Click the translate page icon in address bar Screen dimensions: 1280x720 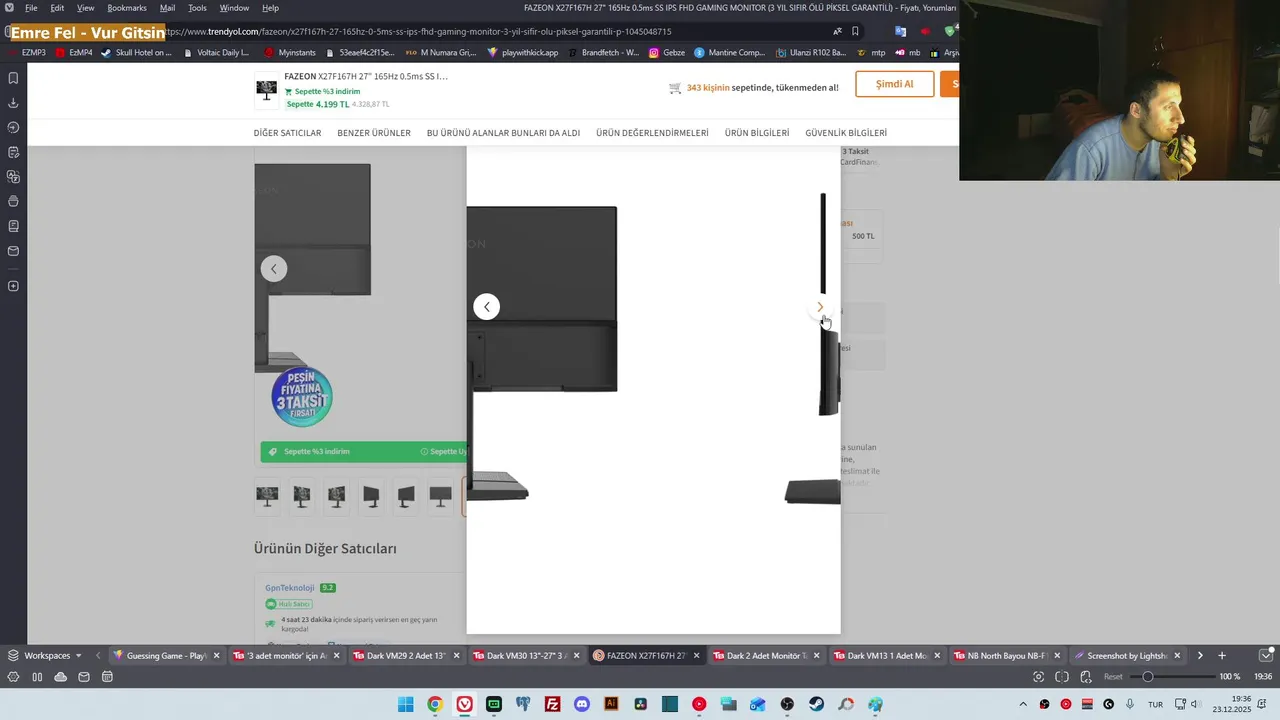click(837, 31)
